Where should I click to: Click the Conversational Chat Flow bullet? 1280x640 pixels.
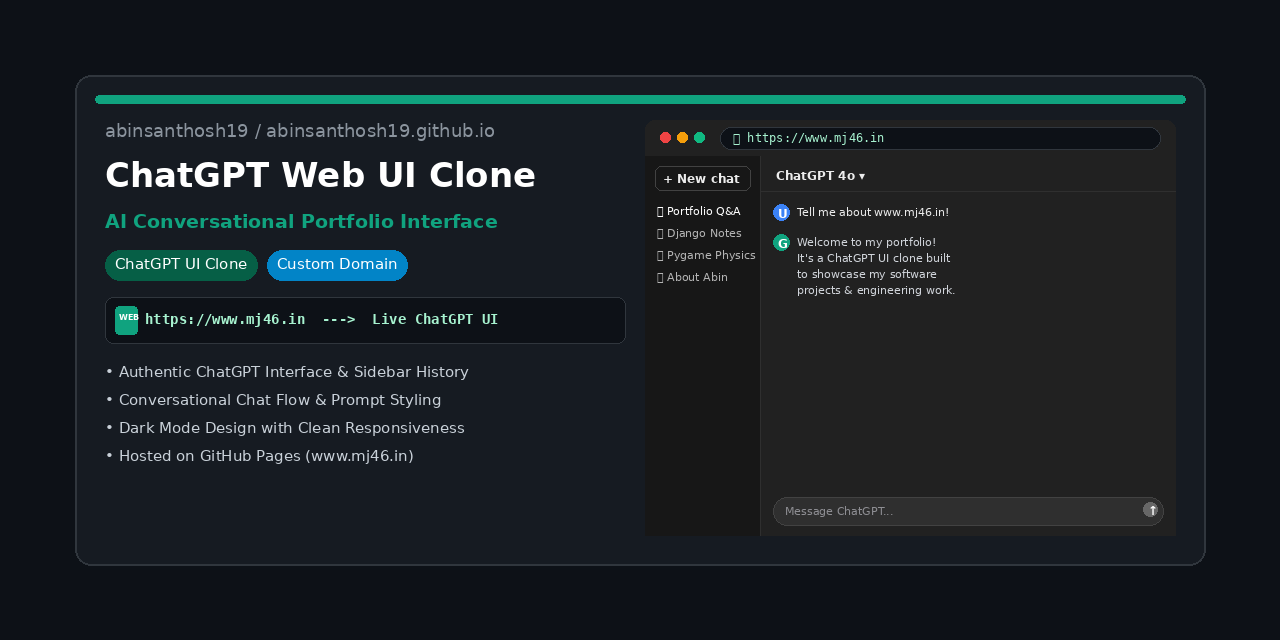click(273, 400)
